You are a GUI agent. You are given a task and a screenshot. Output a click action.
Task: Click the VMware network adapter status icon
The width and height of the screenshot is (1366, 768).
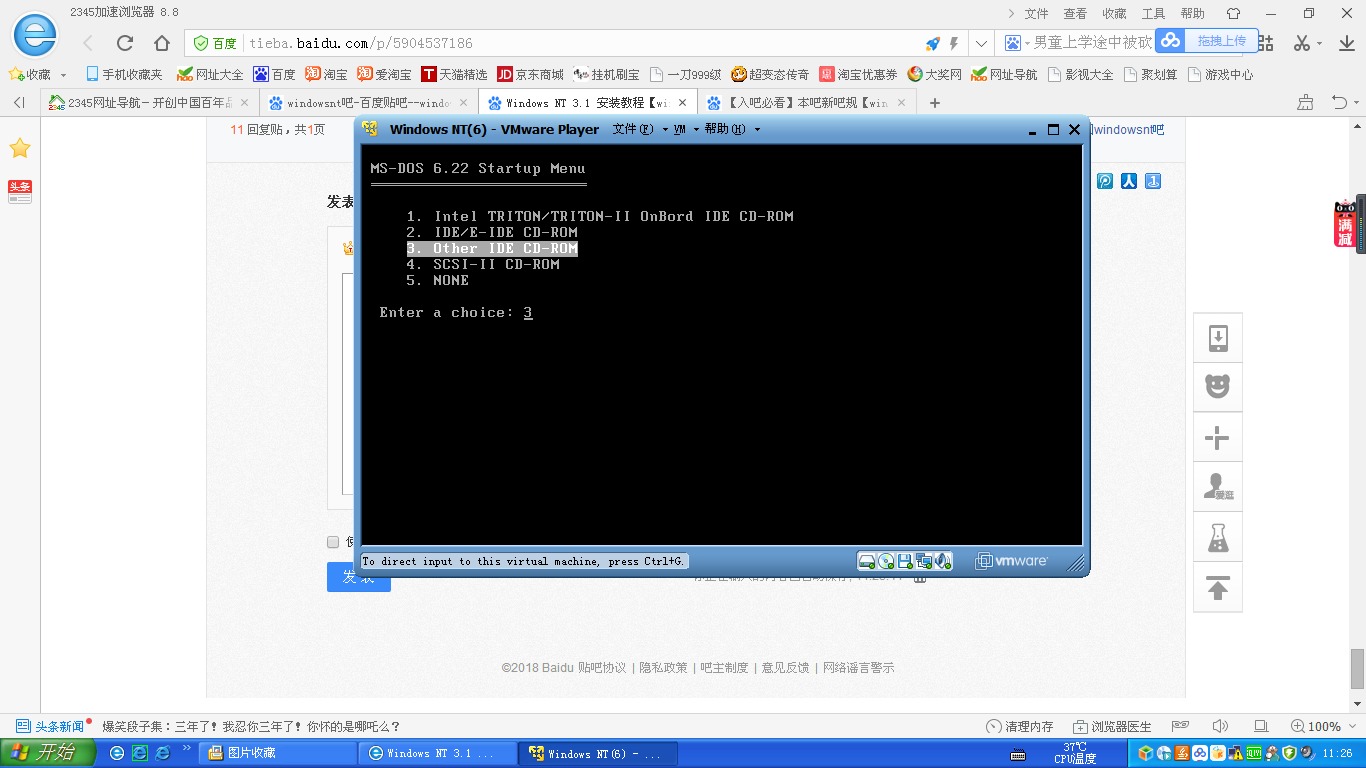pos(924,561)
